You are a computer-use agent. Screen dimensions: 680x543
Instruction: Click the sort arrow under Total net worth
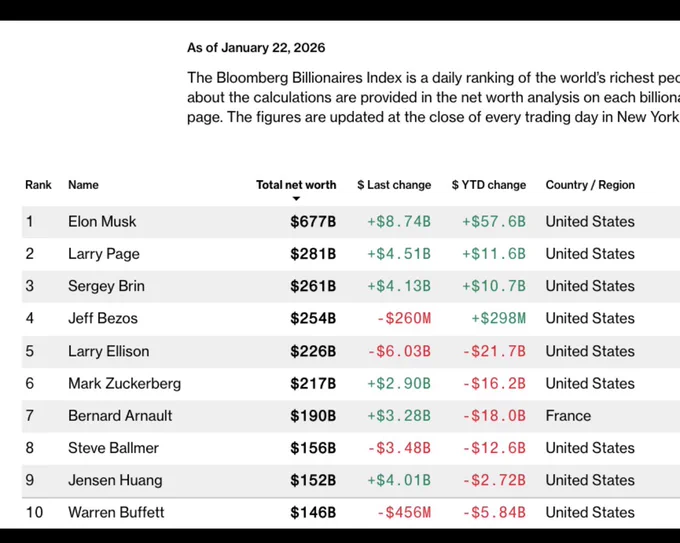point(296,199)
